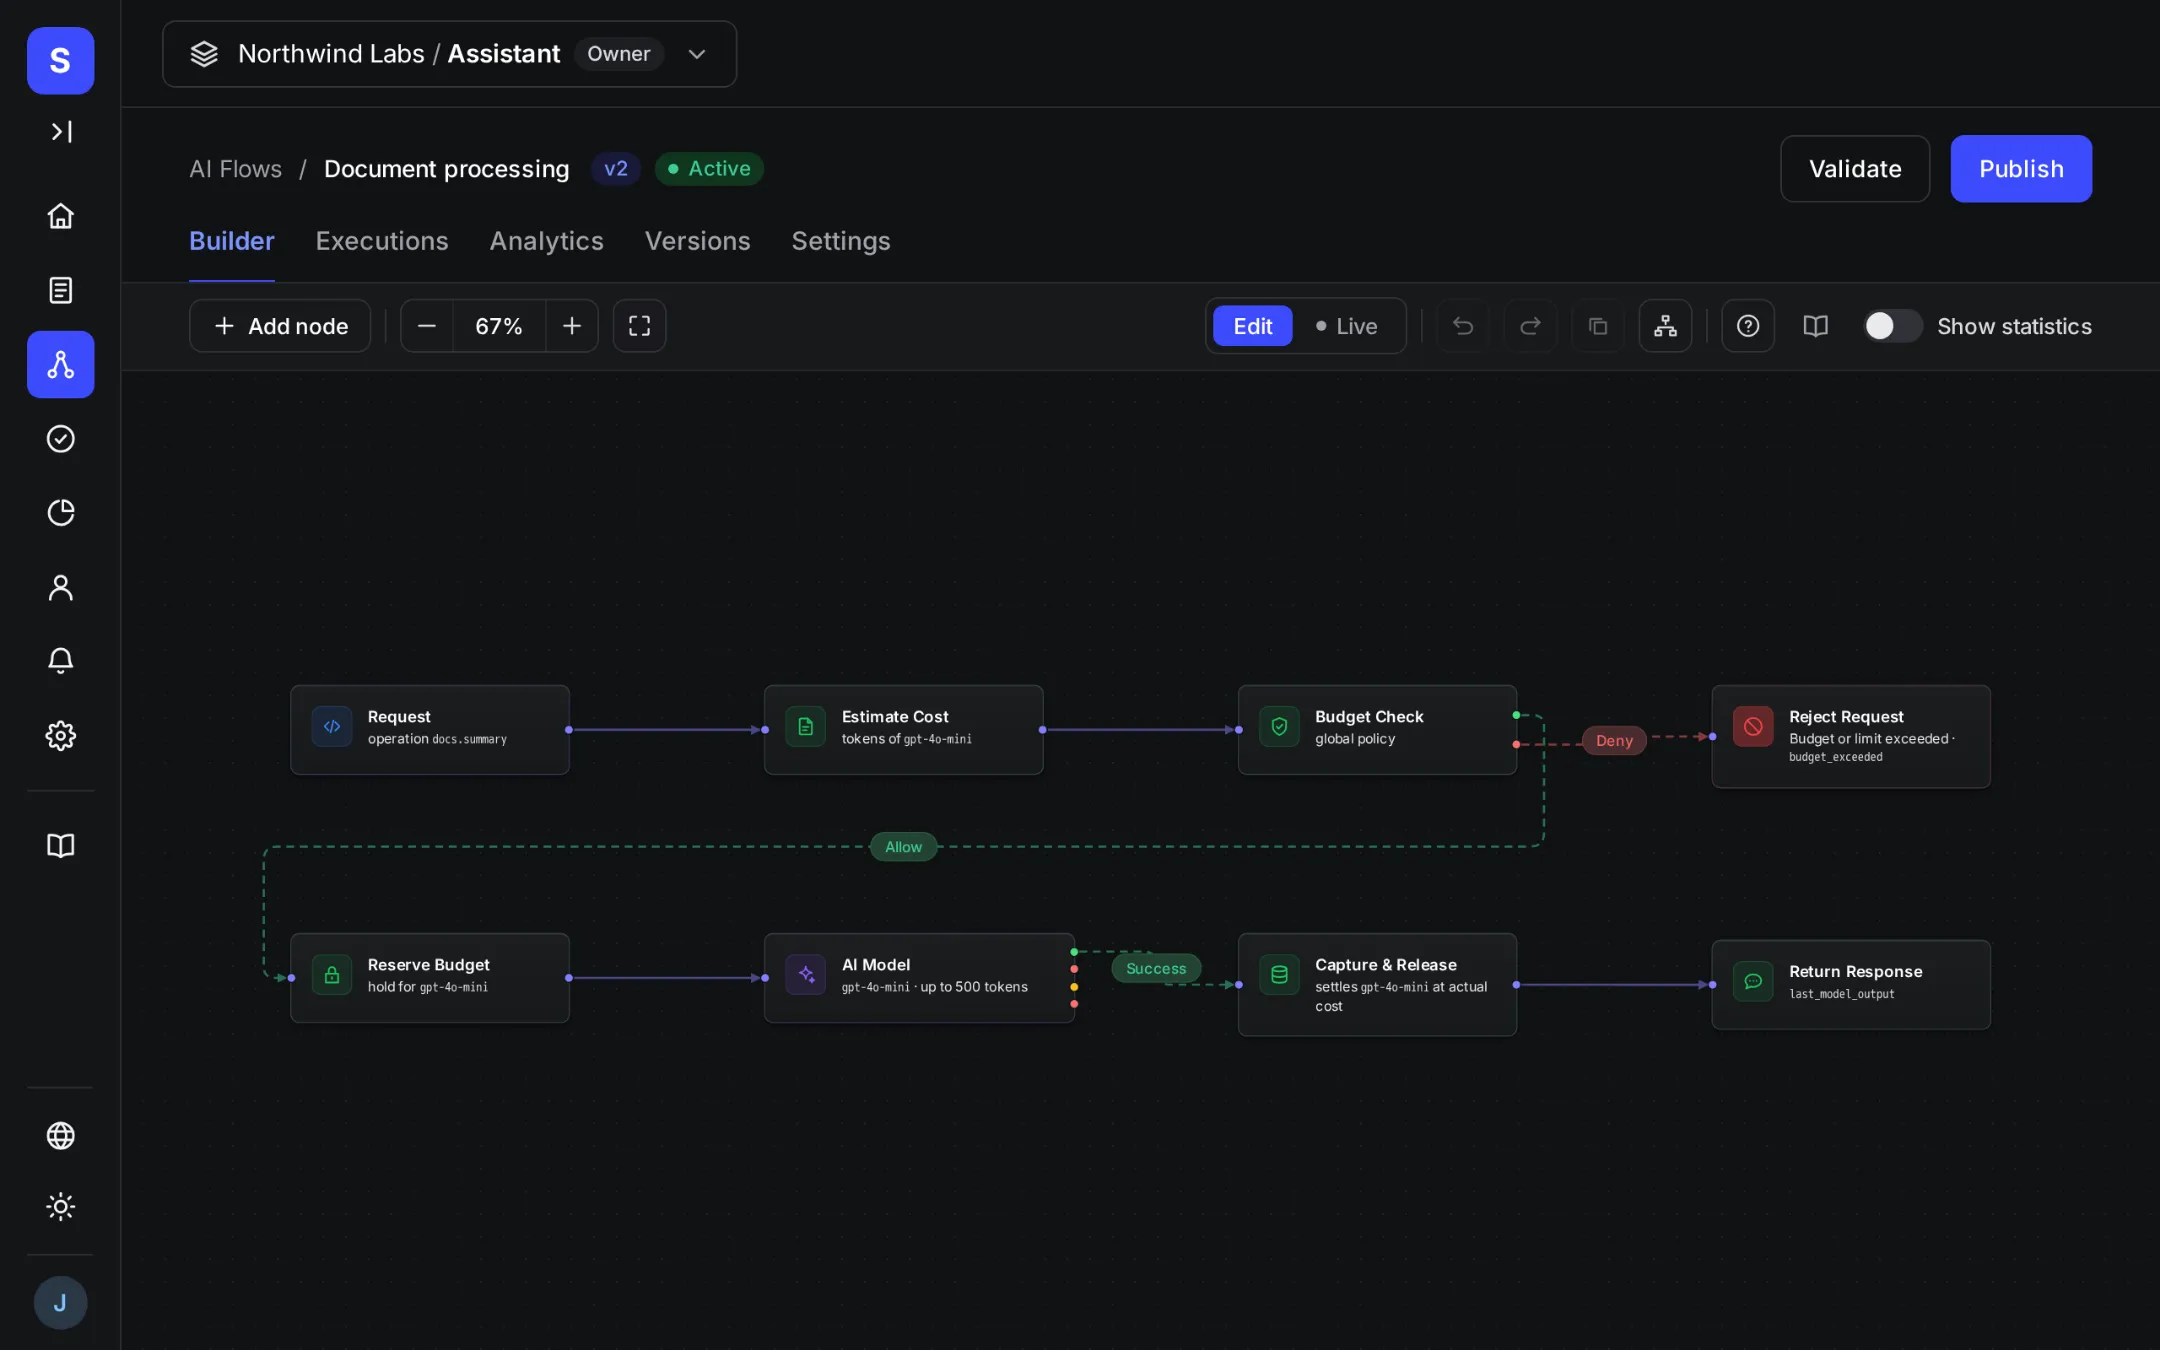Open the settings gear in the sidebar
Viewport: 2160px width, 1350px height.
[x=61, y=736]
